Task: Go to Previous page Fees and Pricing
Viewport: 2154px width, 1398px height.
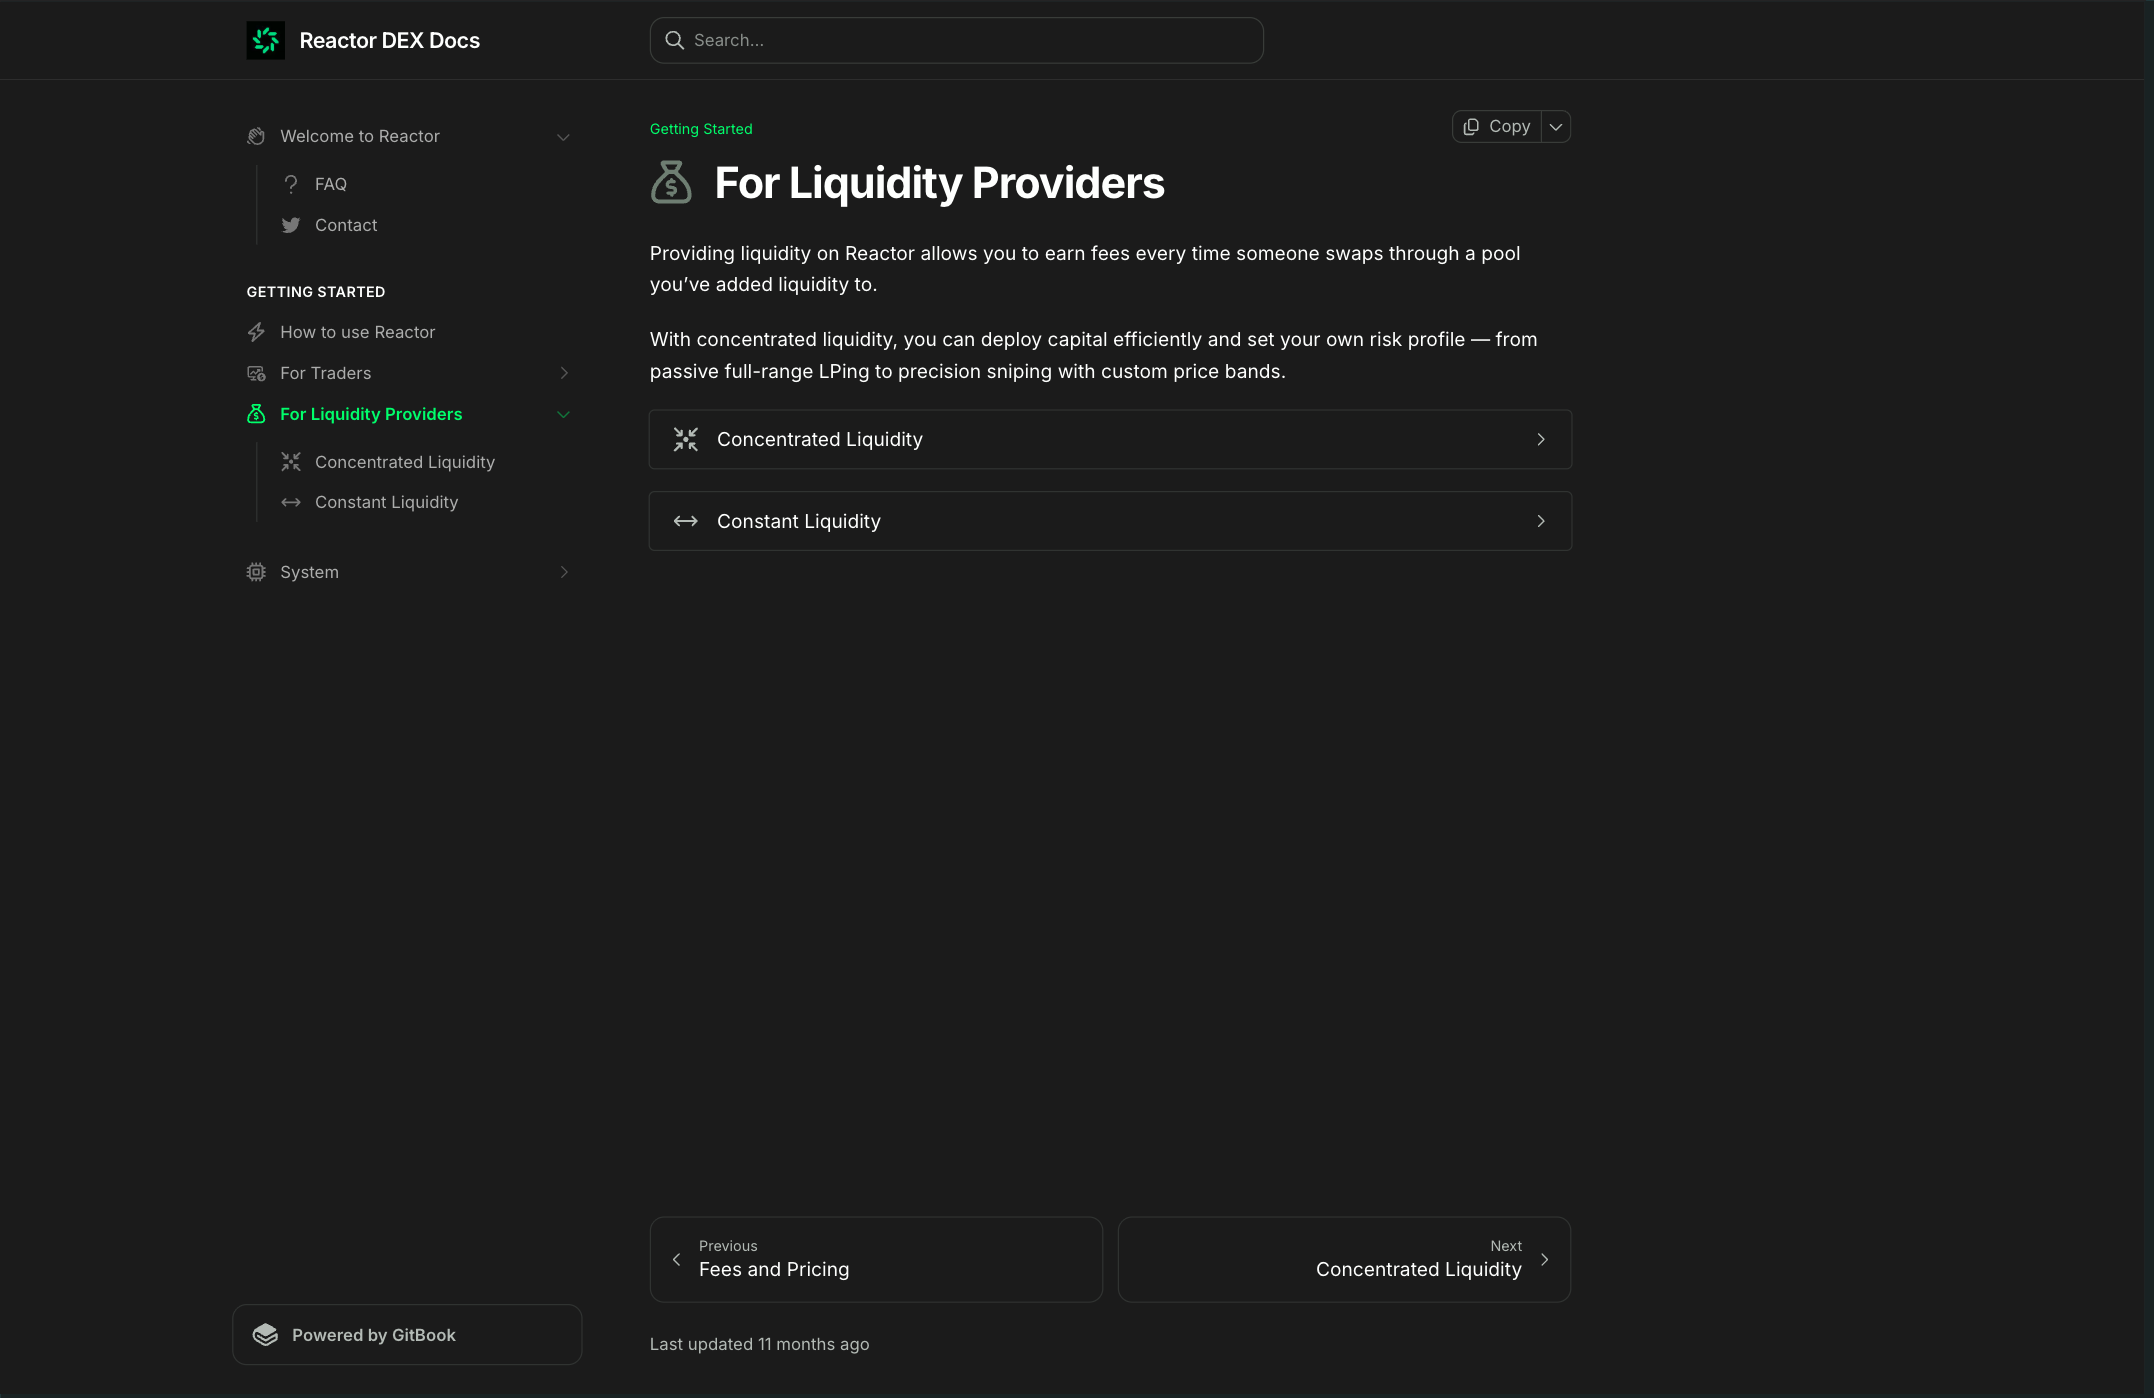Action: [876, 1259]
